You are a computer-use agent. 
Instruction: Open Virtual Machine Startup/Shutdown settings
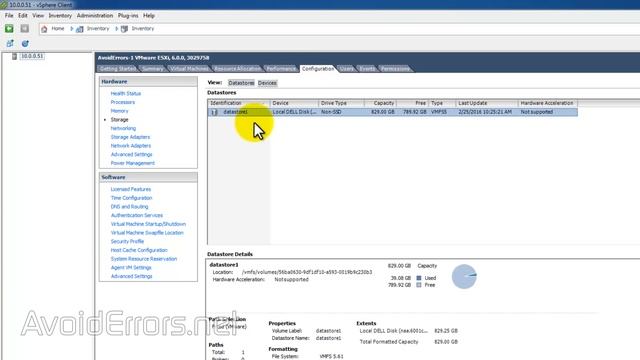tap(148, 224)
